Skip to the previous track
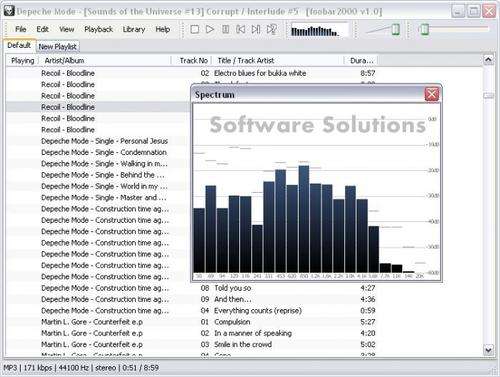500x377 pixels. pyautogui.click(x=241, y=30)
